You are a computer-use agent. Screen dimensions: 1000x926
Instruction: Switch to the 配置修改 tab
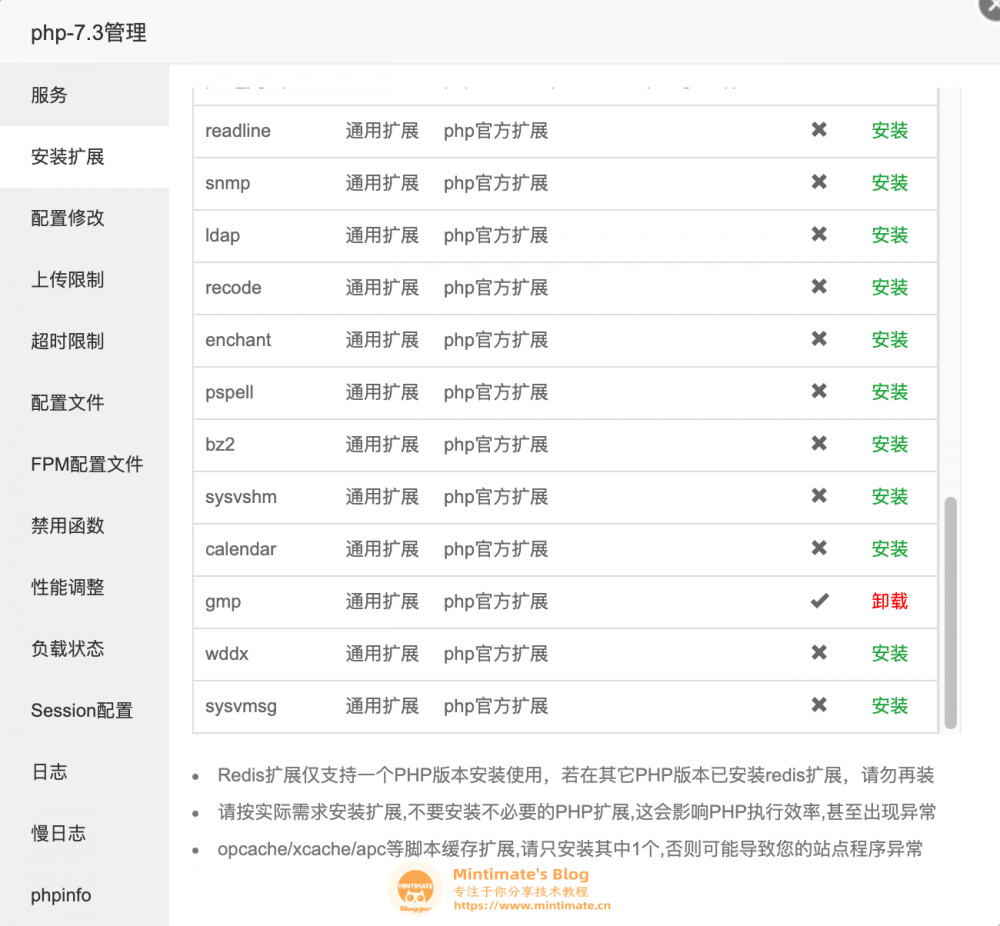click(x=68, y=218)
